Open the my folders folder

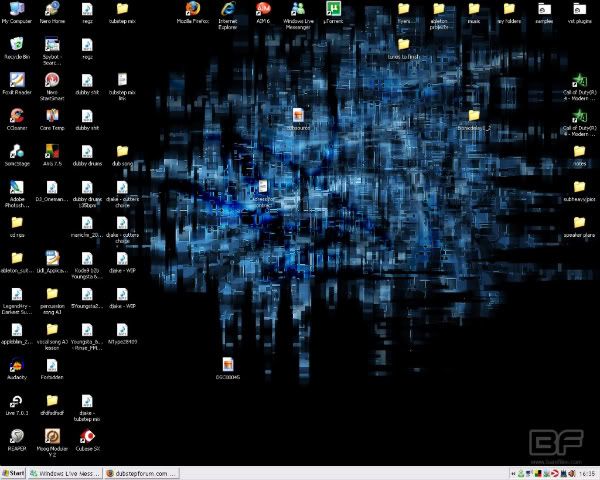click(x=509, y=13)
